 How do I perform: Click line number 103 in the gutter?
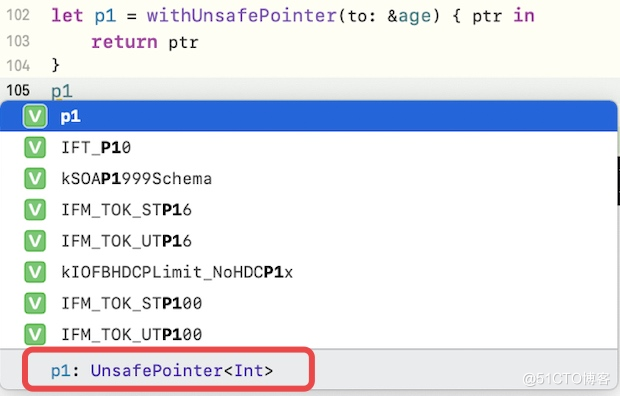click(18, 41)
